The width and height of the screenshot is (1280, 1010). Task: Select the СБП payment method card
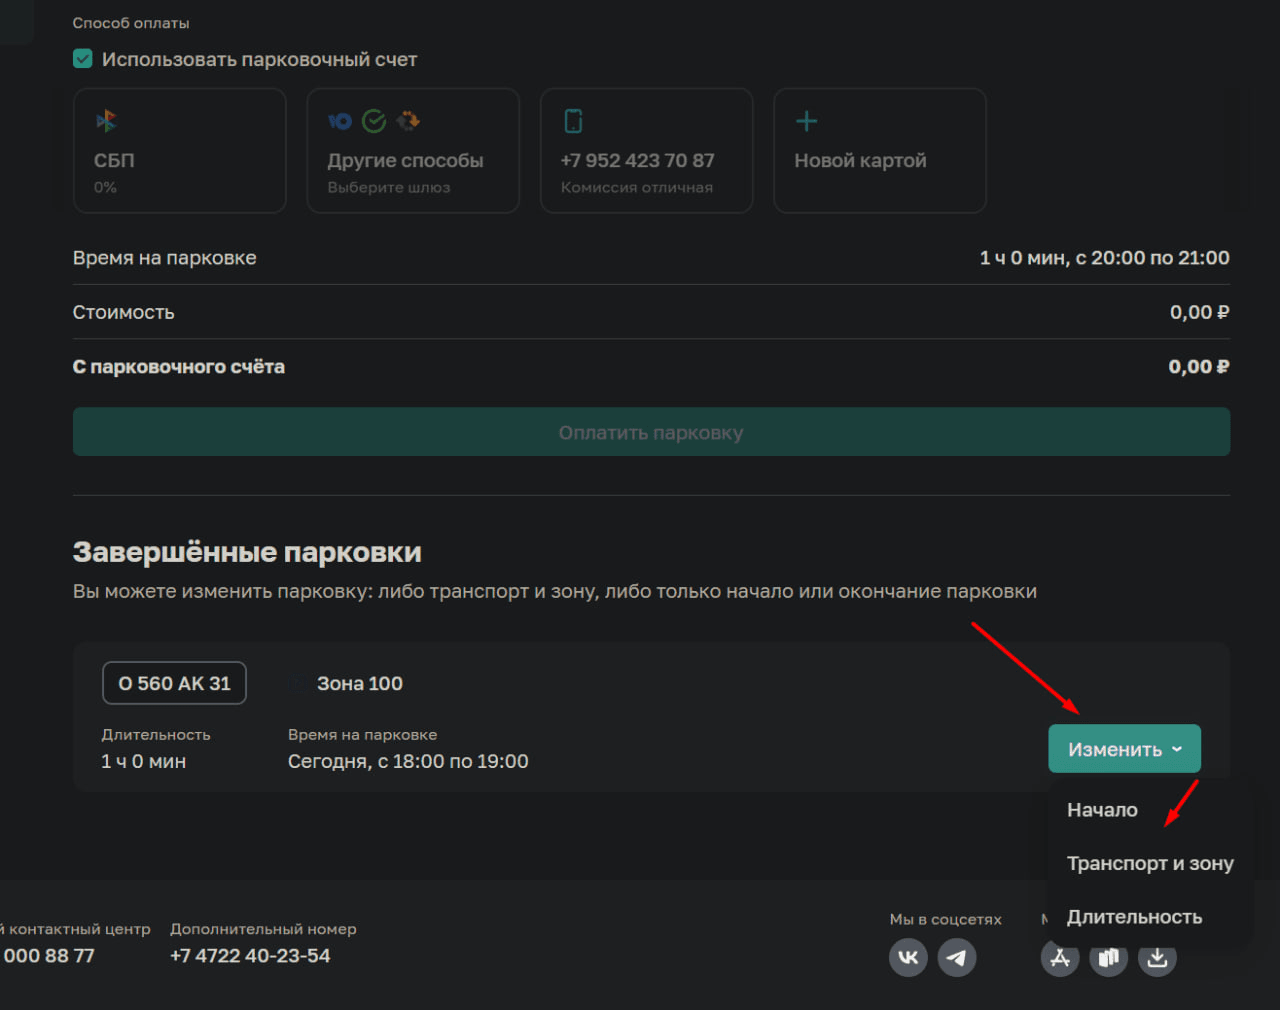click(x=180, y=151)
